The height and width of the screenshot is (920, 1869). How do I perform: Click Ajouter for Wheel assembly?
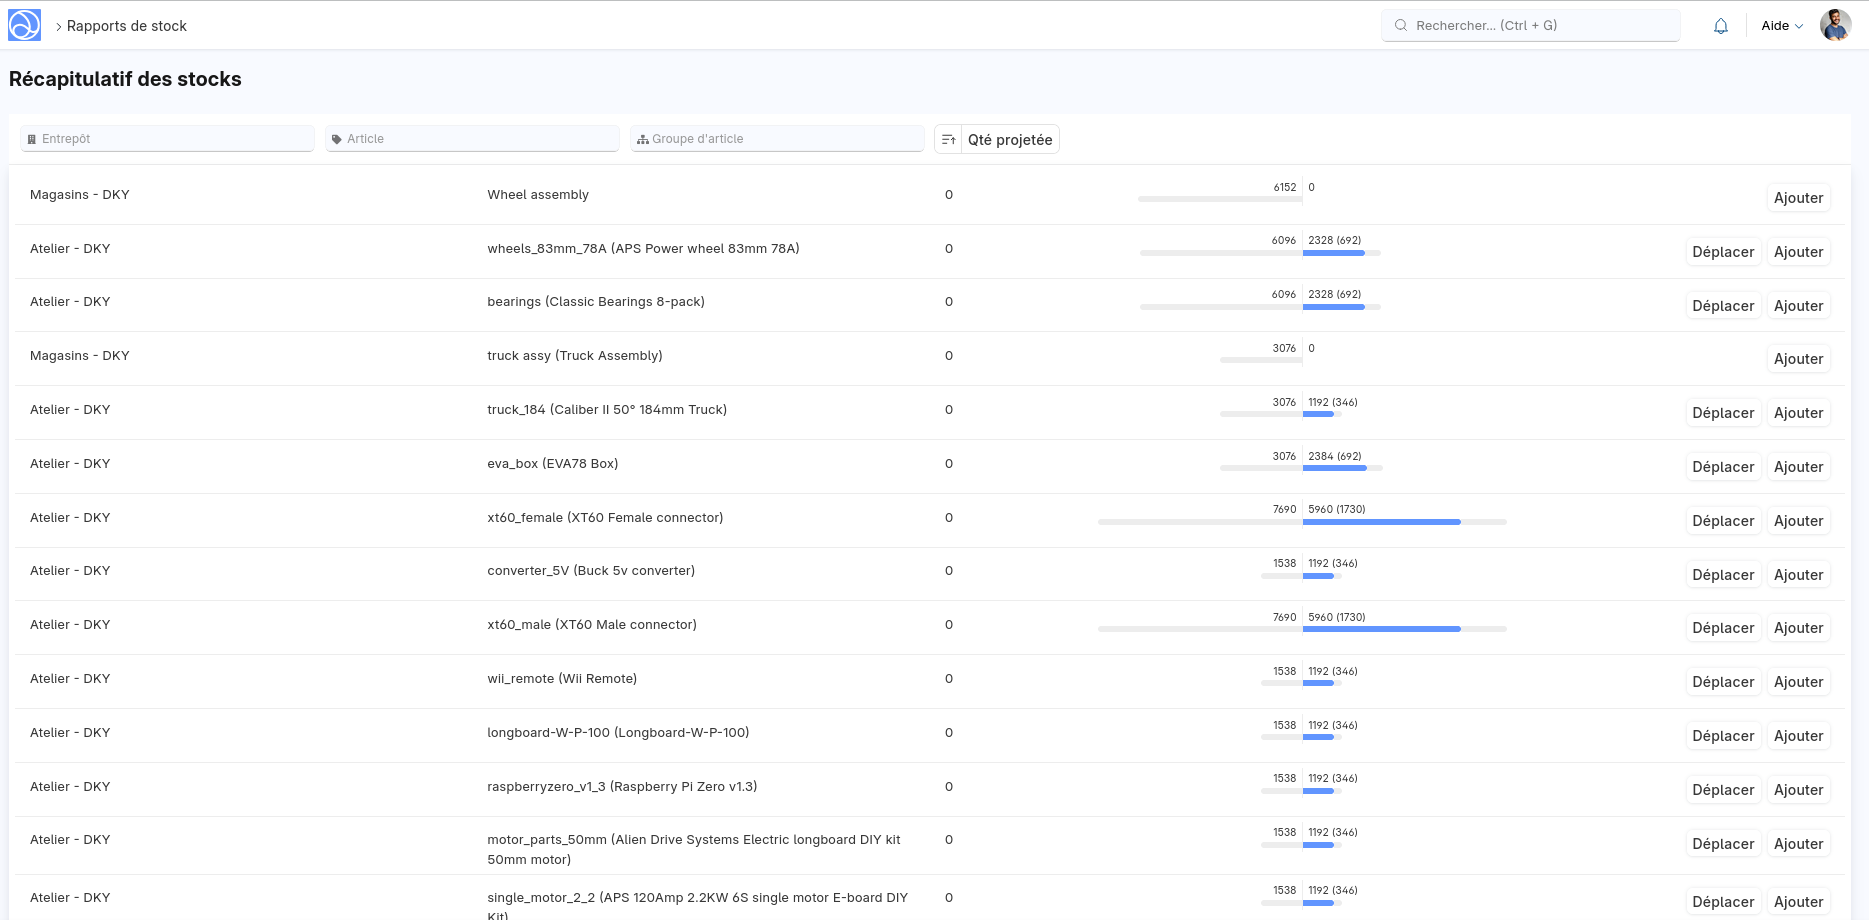point(1798,198)
